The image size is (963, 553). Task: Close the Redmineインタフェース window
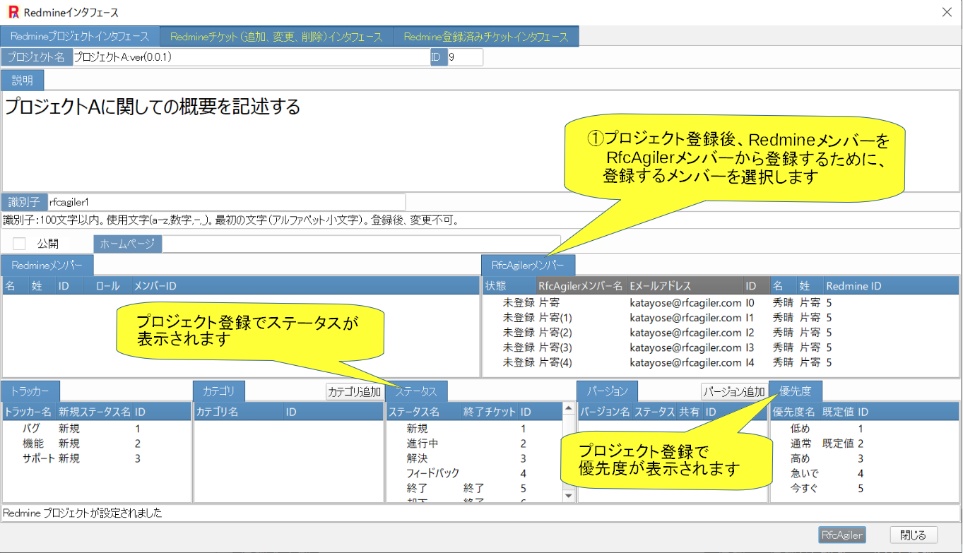pyautogui.click(x=947, y=12)
